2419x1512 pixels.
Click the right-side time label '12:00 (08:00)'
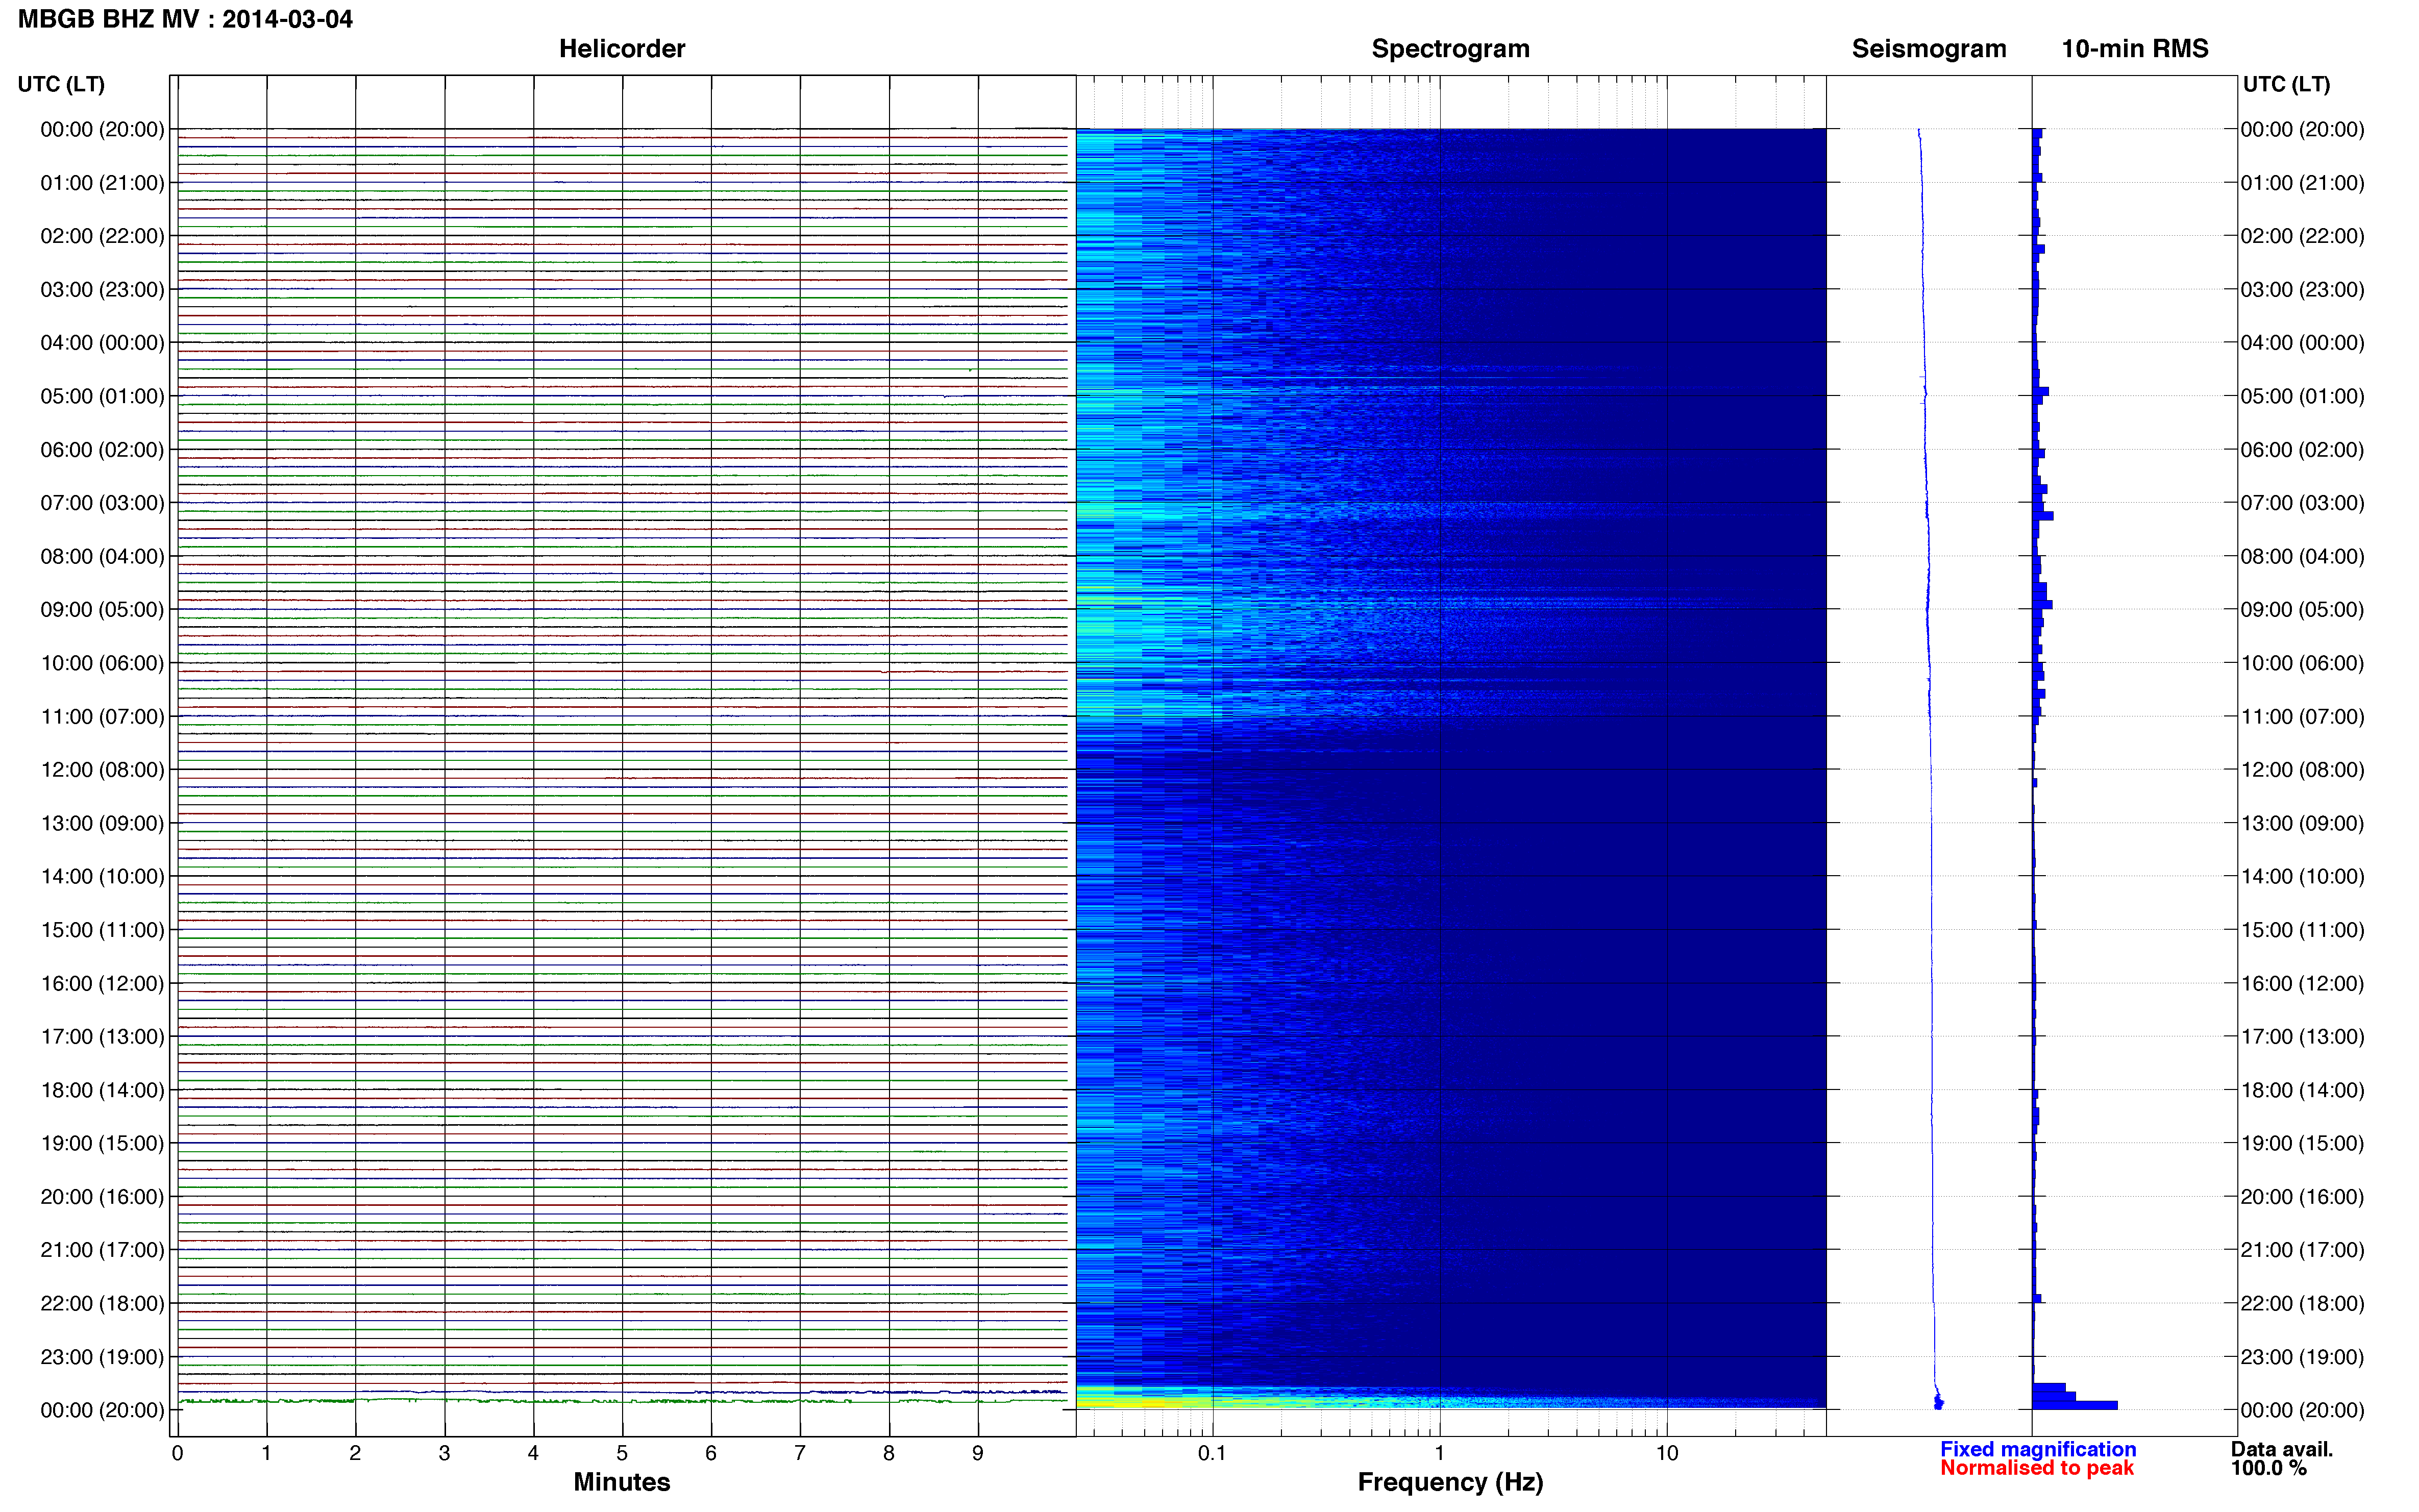tap(2302, 770)
